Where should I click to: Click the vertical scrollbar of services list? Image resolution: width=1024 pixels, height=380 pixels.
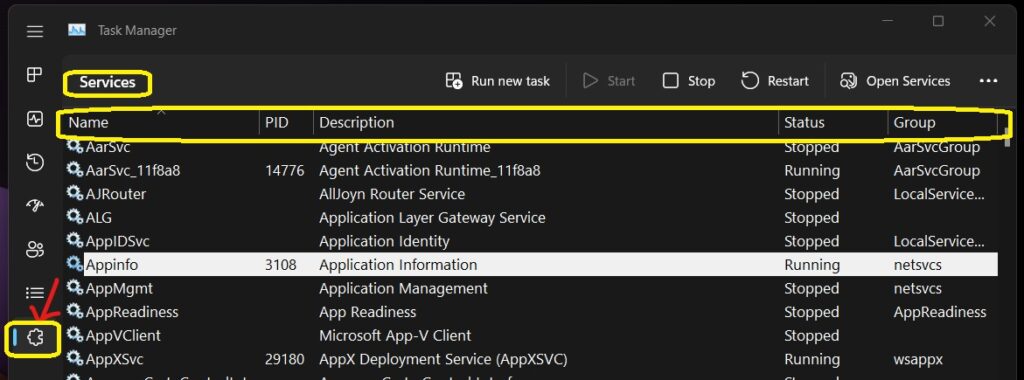1007,137
